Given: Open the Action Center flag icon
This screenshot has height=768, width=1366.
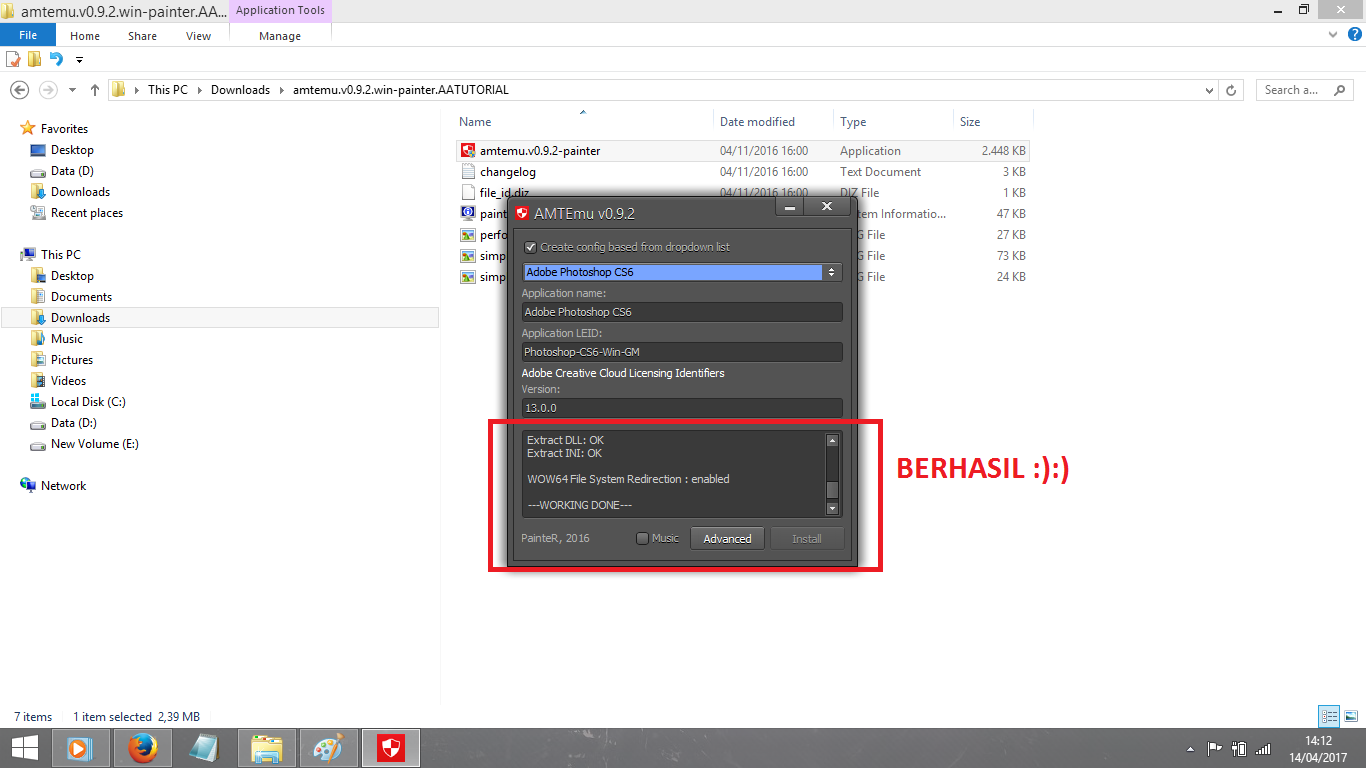Looking at the screenshot, I should tap(1215, 748).
